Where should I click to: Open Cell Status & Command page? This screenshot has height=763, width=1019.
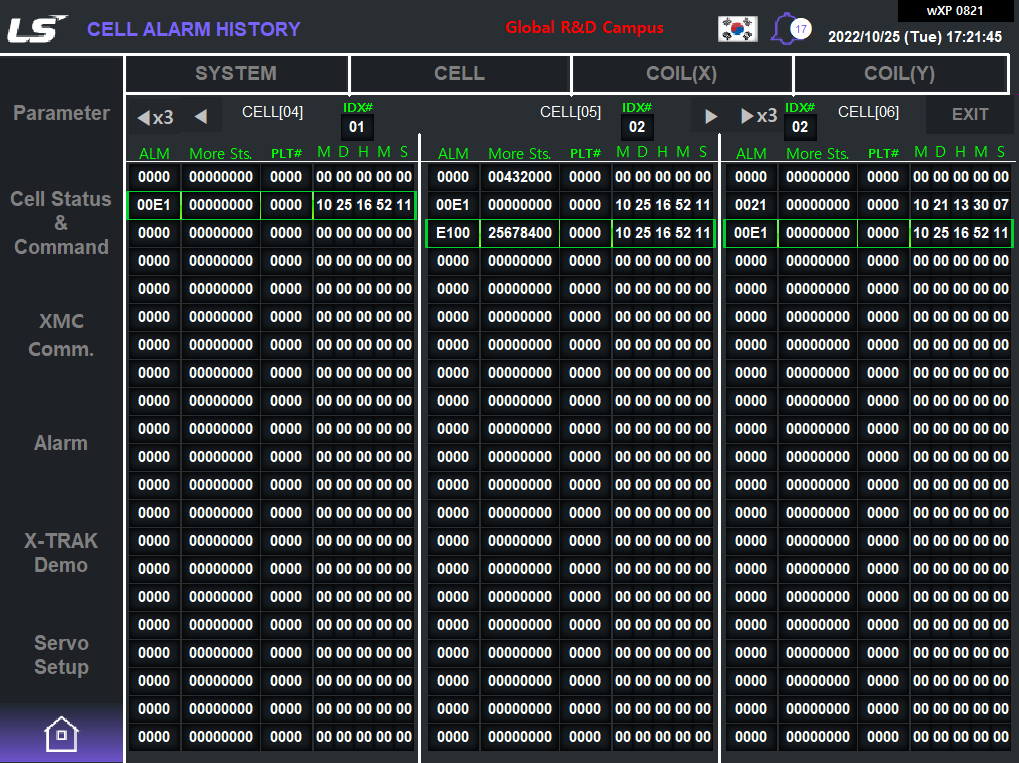click(x=61, y=223)
